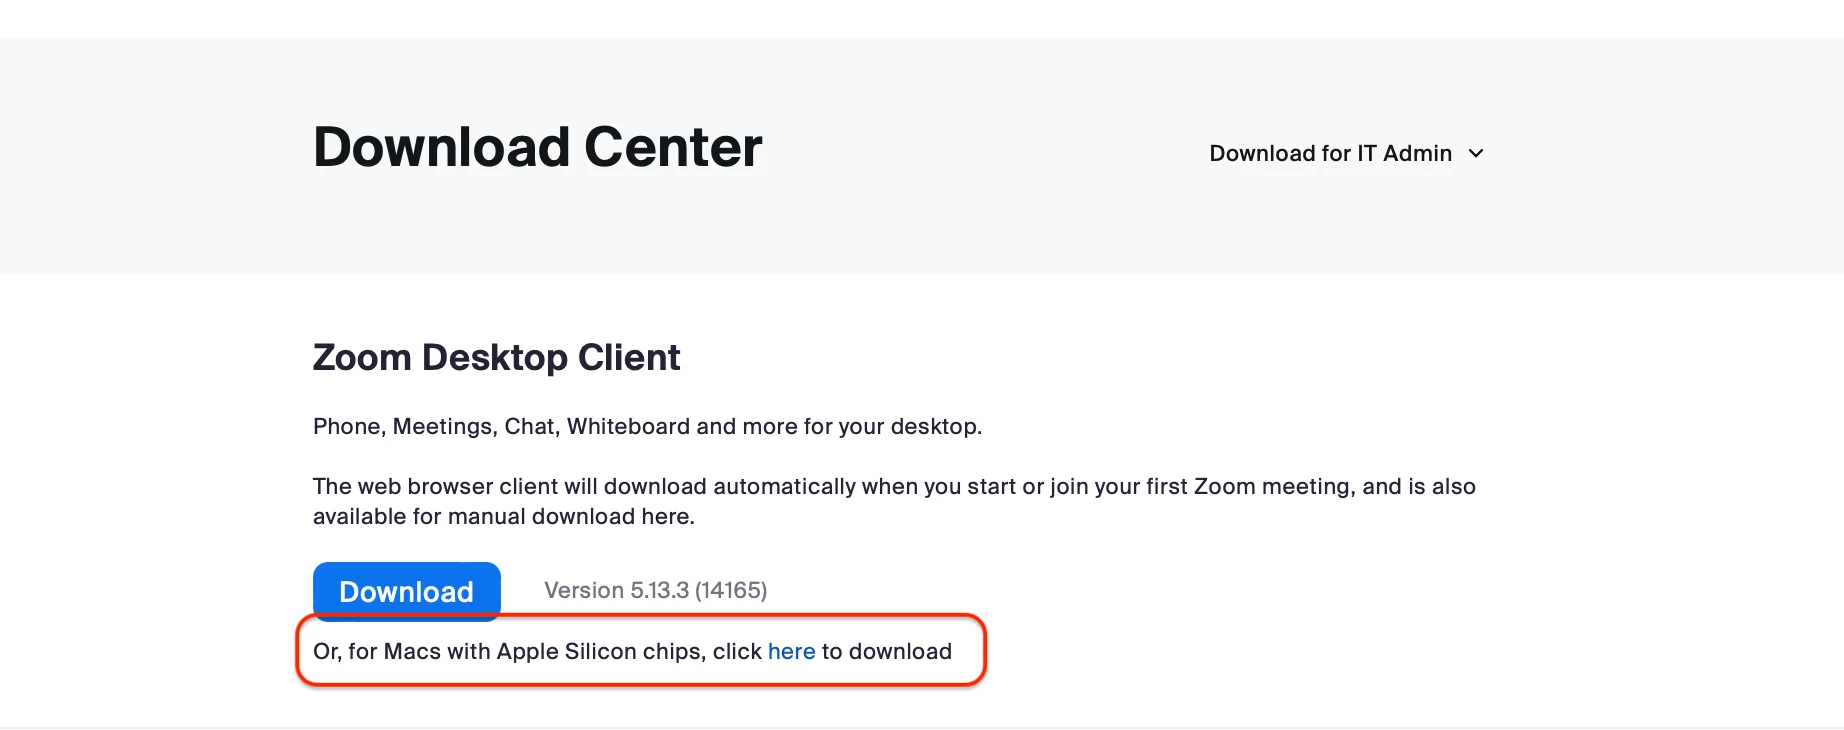Click "IT Admin" in the dropdown label
1844x730 pixels.
1404,154
